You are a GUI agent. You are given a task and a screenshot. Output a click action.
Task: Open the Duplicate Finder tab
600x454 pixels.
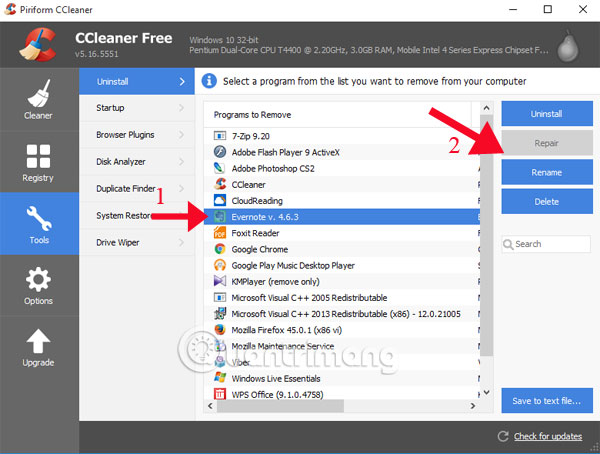(137, 189)
